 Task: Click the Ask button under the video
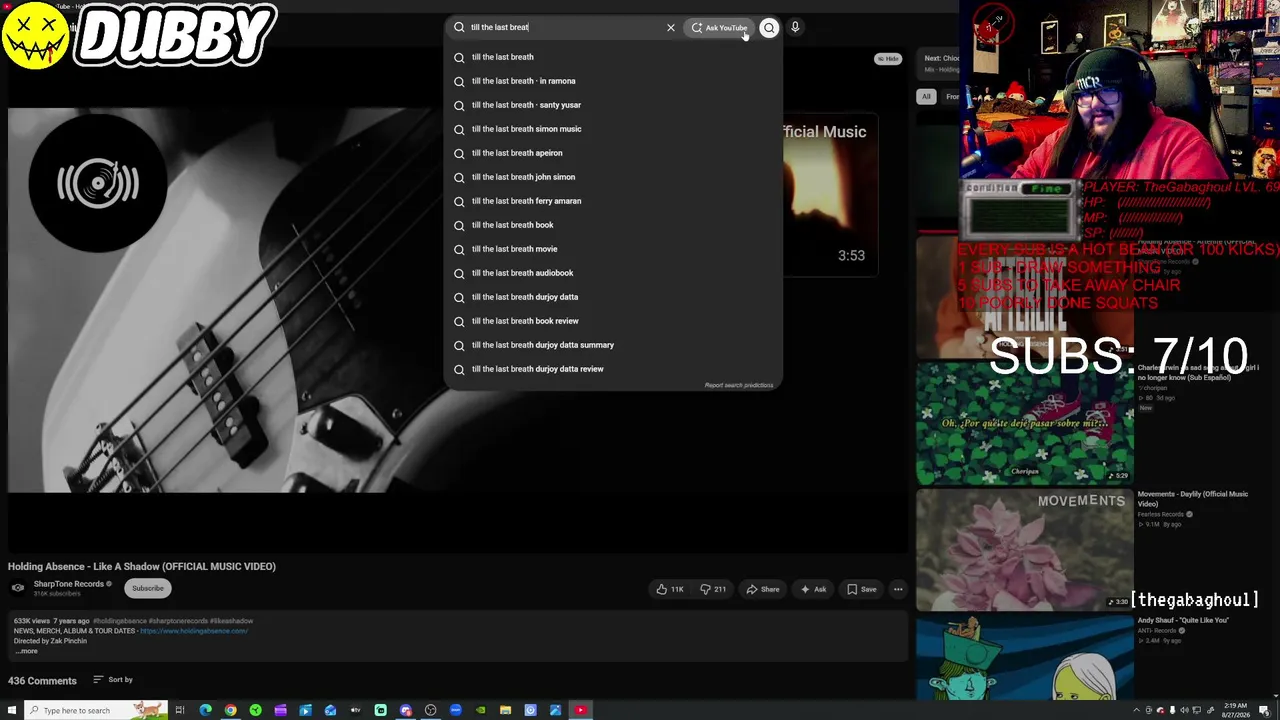tap(813, 589)
